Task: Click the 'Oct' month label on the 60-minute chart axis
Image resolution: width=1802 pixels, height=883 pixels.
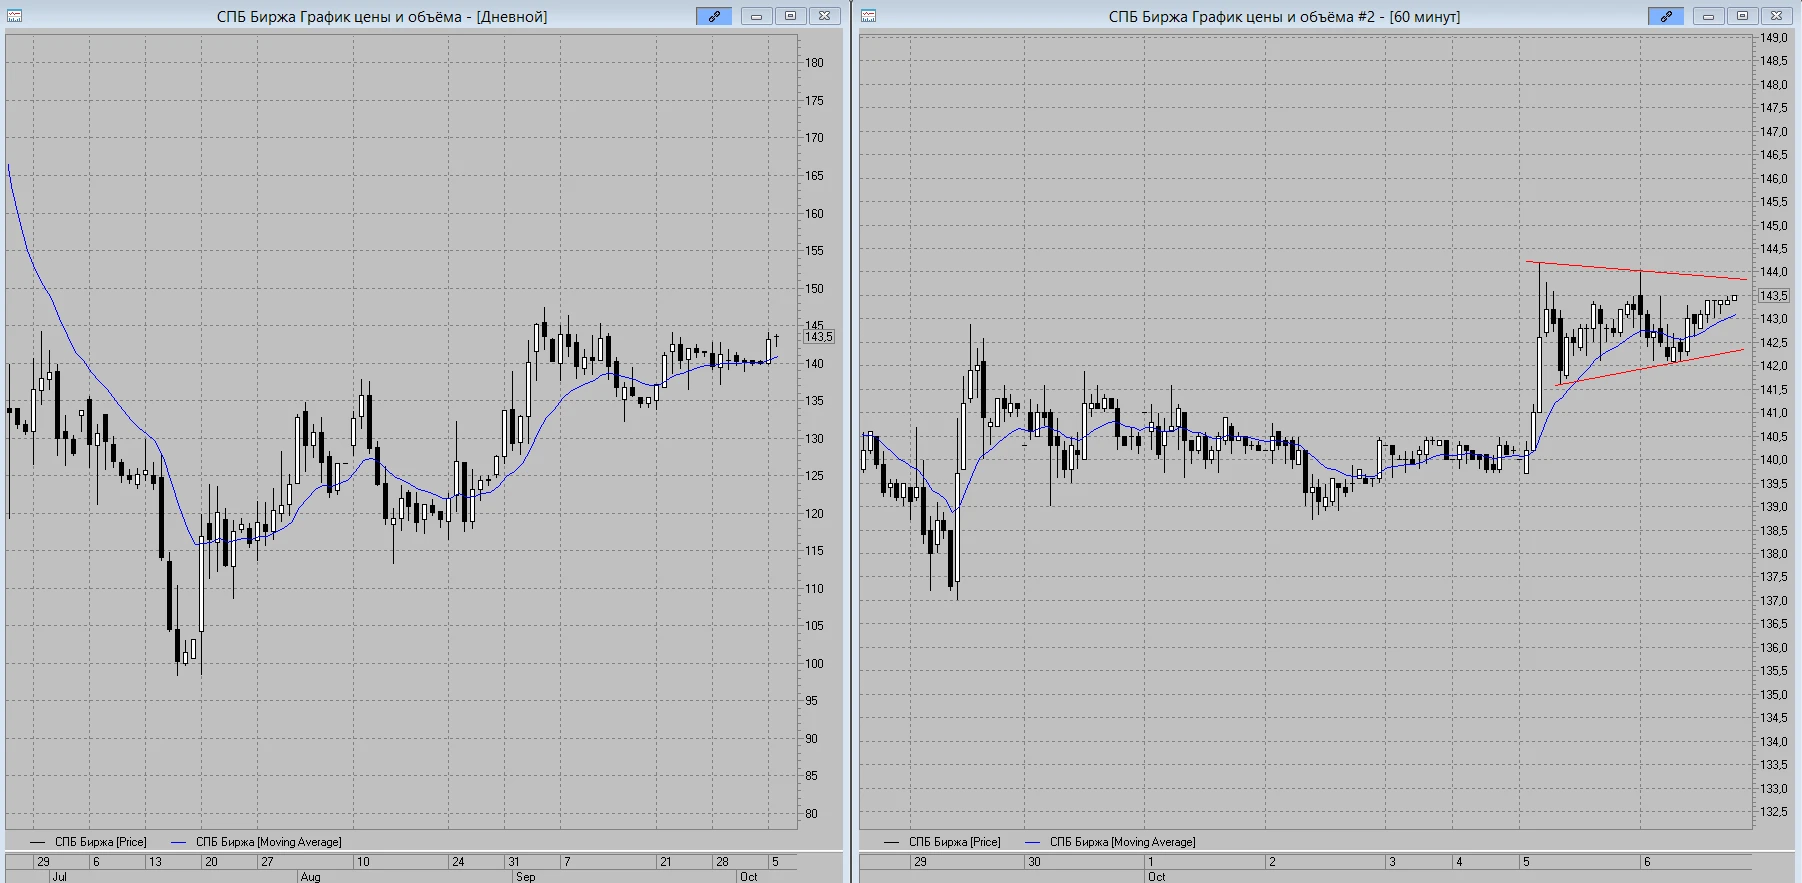Action: (x=1156, y=877)
